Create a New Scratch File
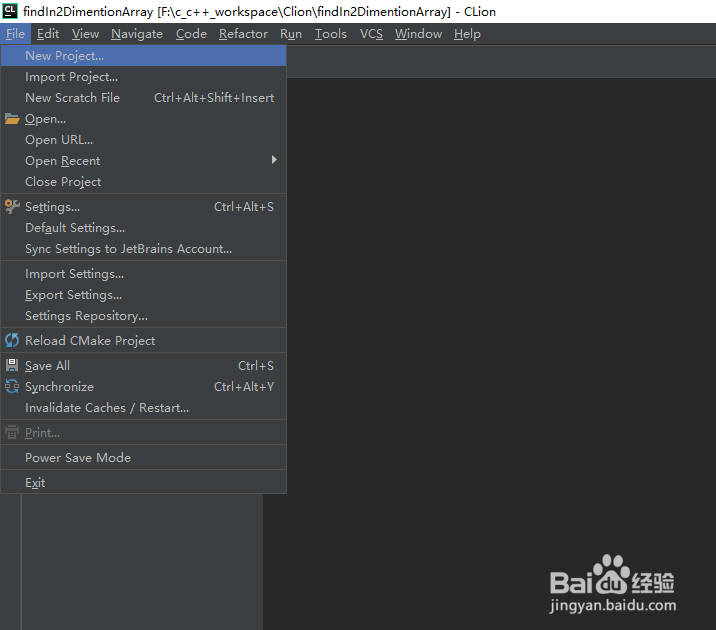Viewport: 716px width, 630px height. coord(143,98)
